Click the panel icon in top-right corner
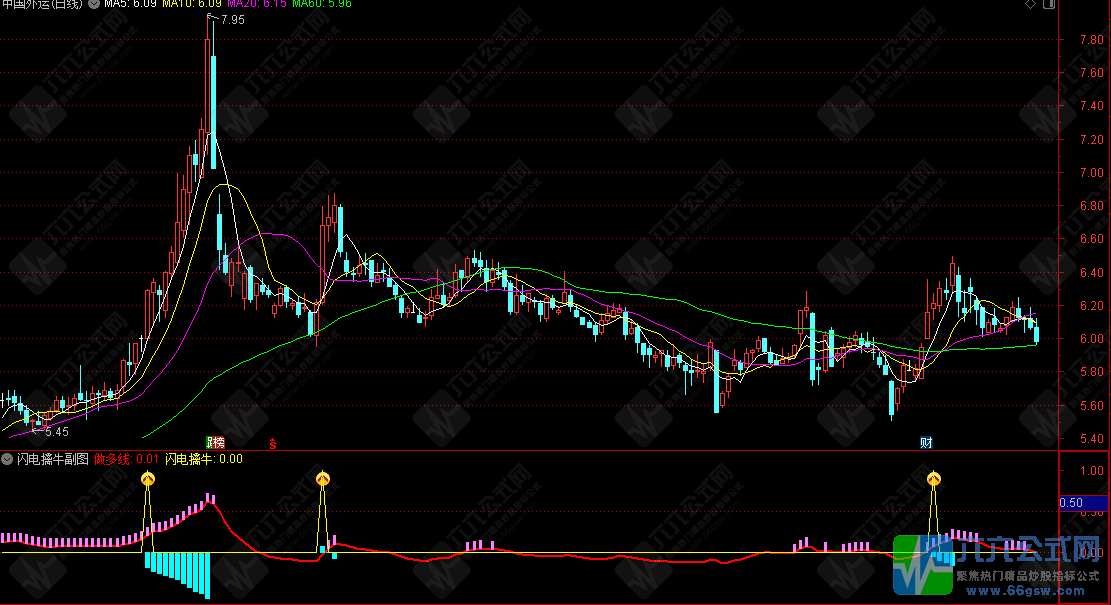The image size is (1111, 605). tap(1048, 5)
